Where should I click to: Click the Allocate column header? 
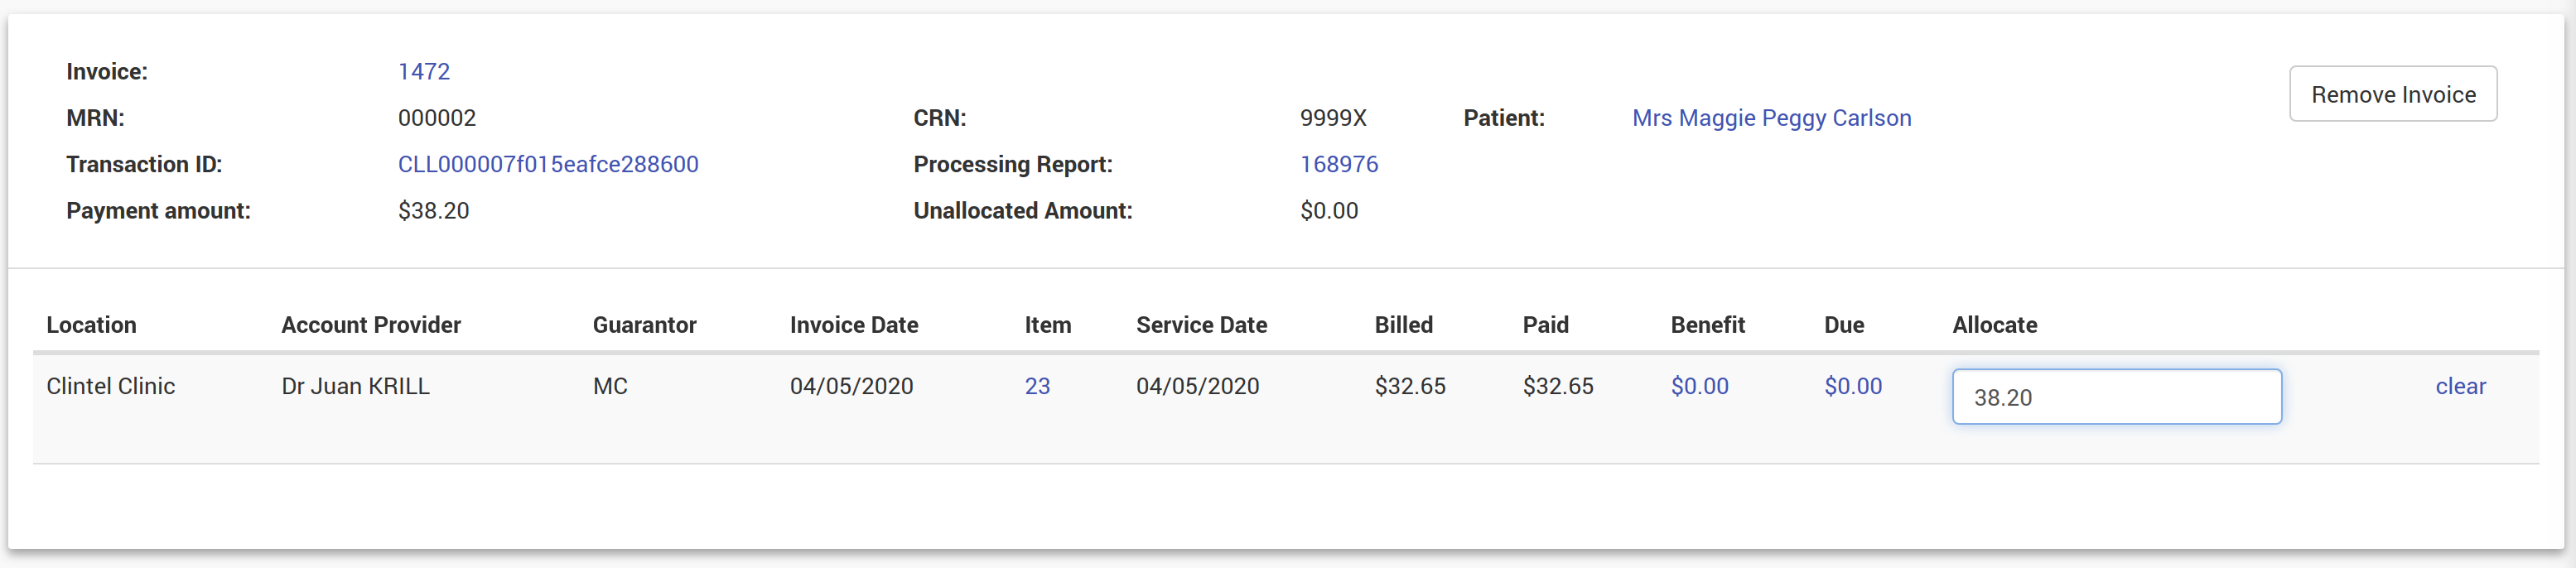click(1994, 325)
